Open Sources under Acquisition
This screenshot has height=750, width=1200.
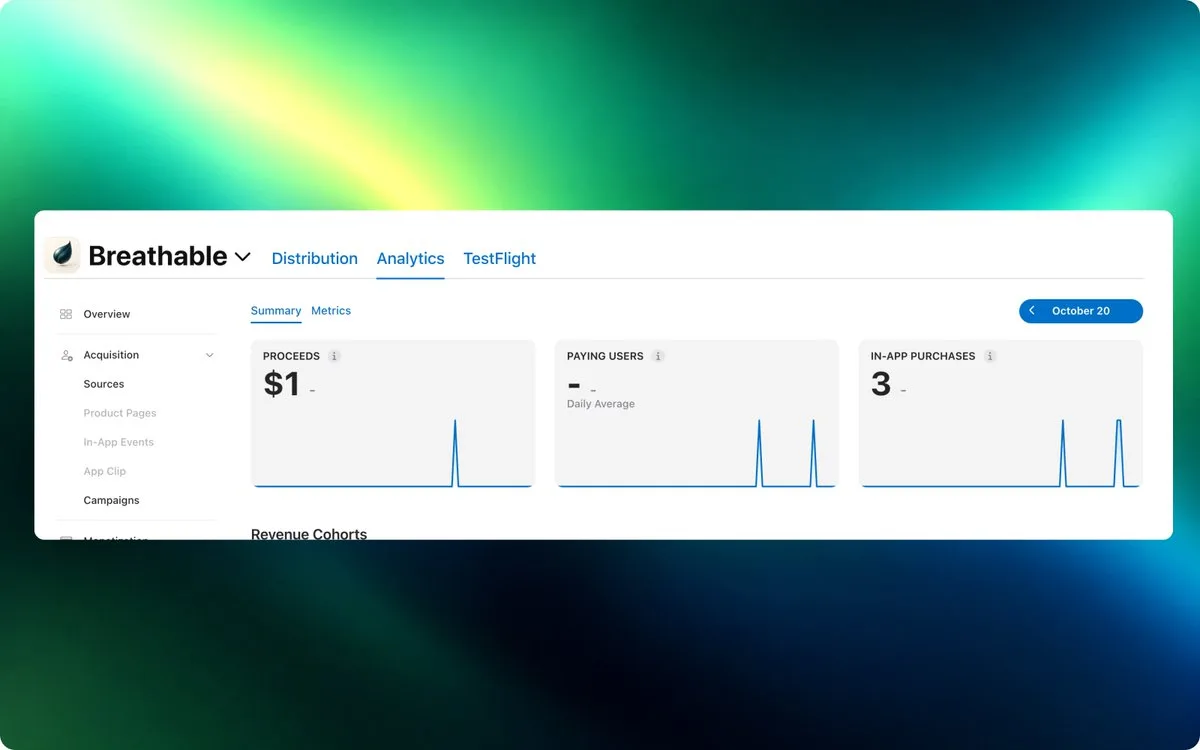click(104, 384)
